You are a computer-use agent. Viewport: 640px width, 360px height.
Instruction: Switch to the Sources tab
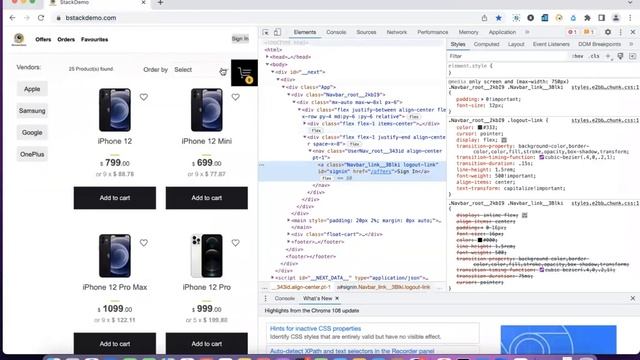click(366, 32)
